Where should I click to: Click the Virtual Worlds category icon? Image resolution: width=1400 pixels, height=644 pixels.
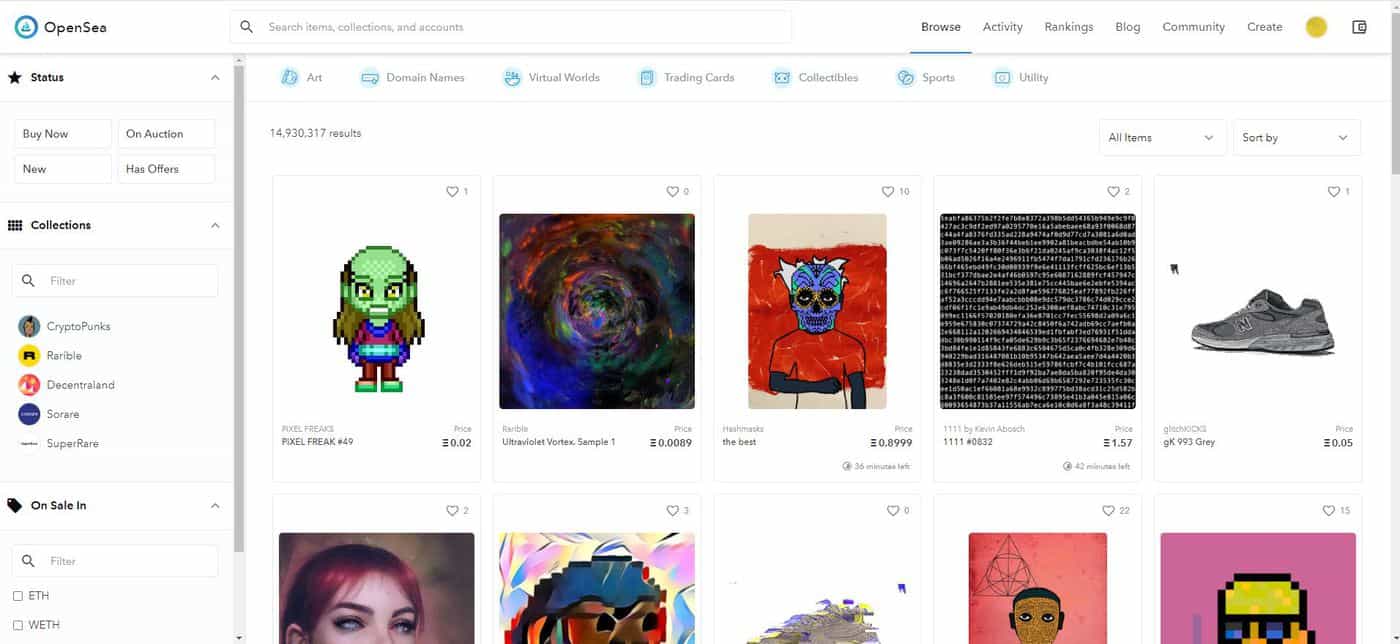512,77
